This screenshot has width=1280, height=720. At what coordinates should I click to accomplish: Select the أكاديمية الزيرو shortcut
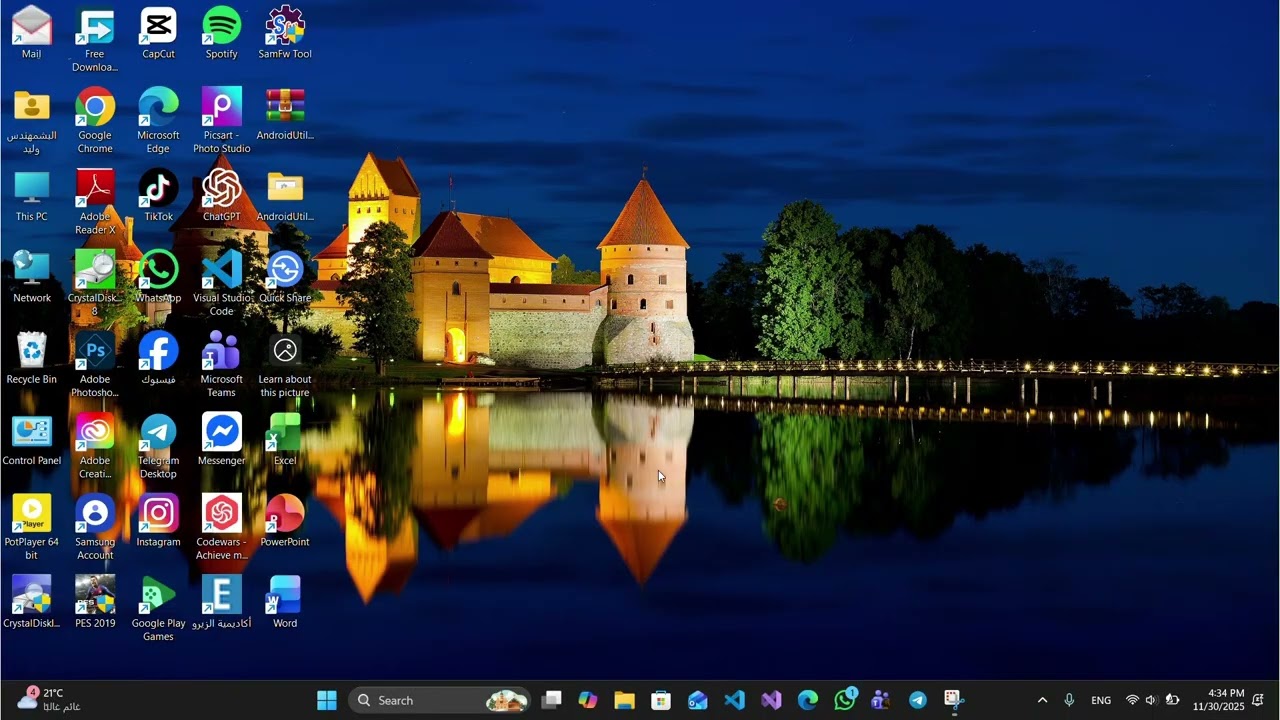click(221, 603)
